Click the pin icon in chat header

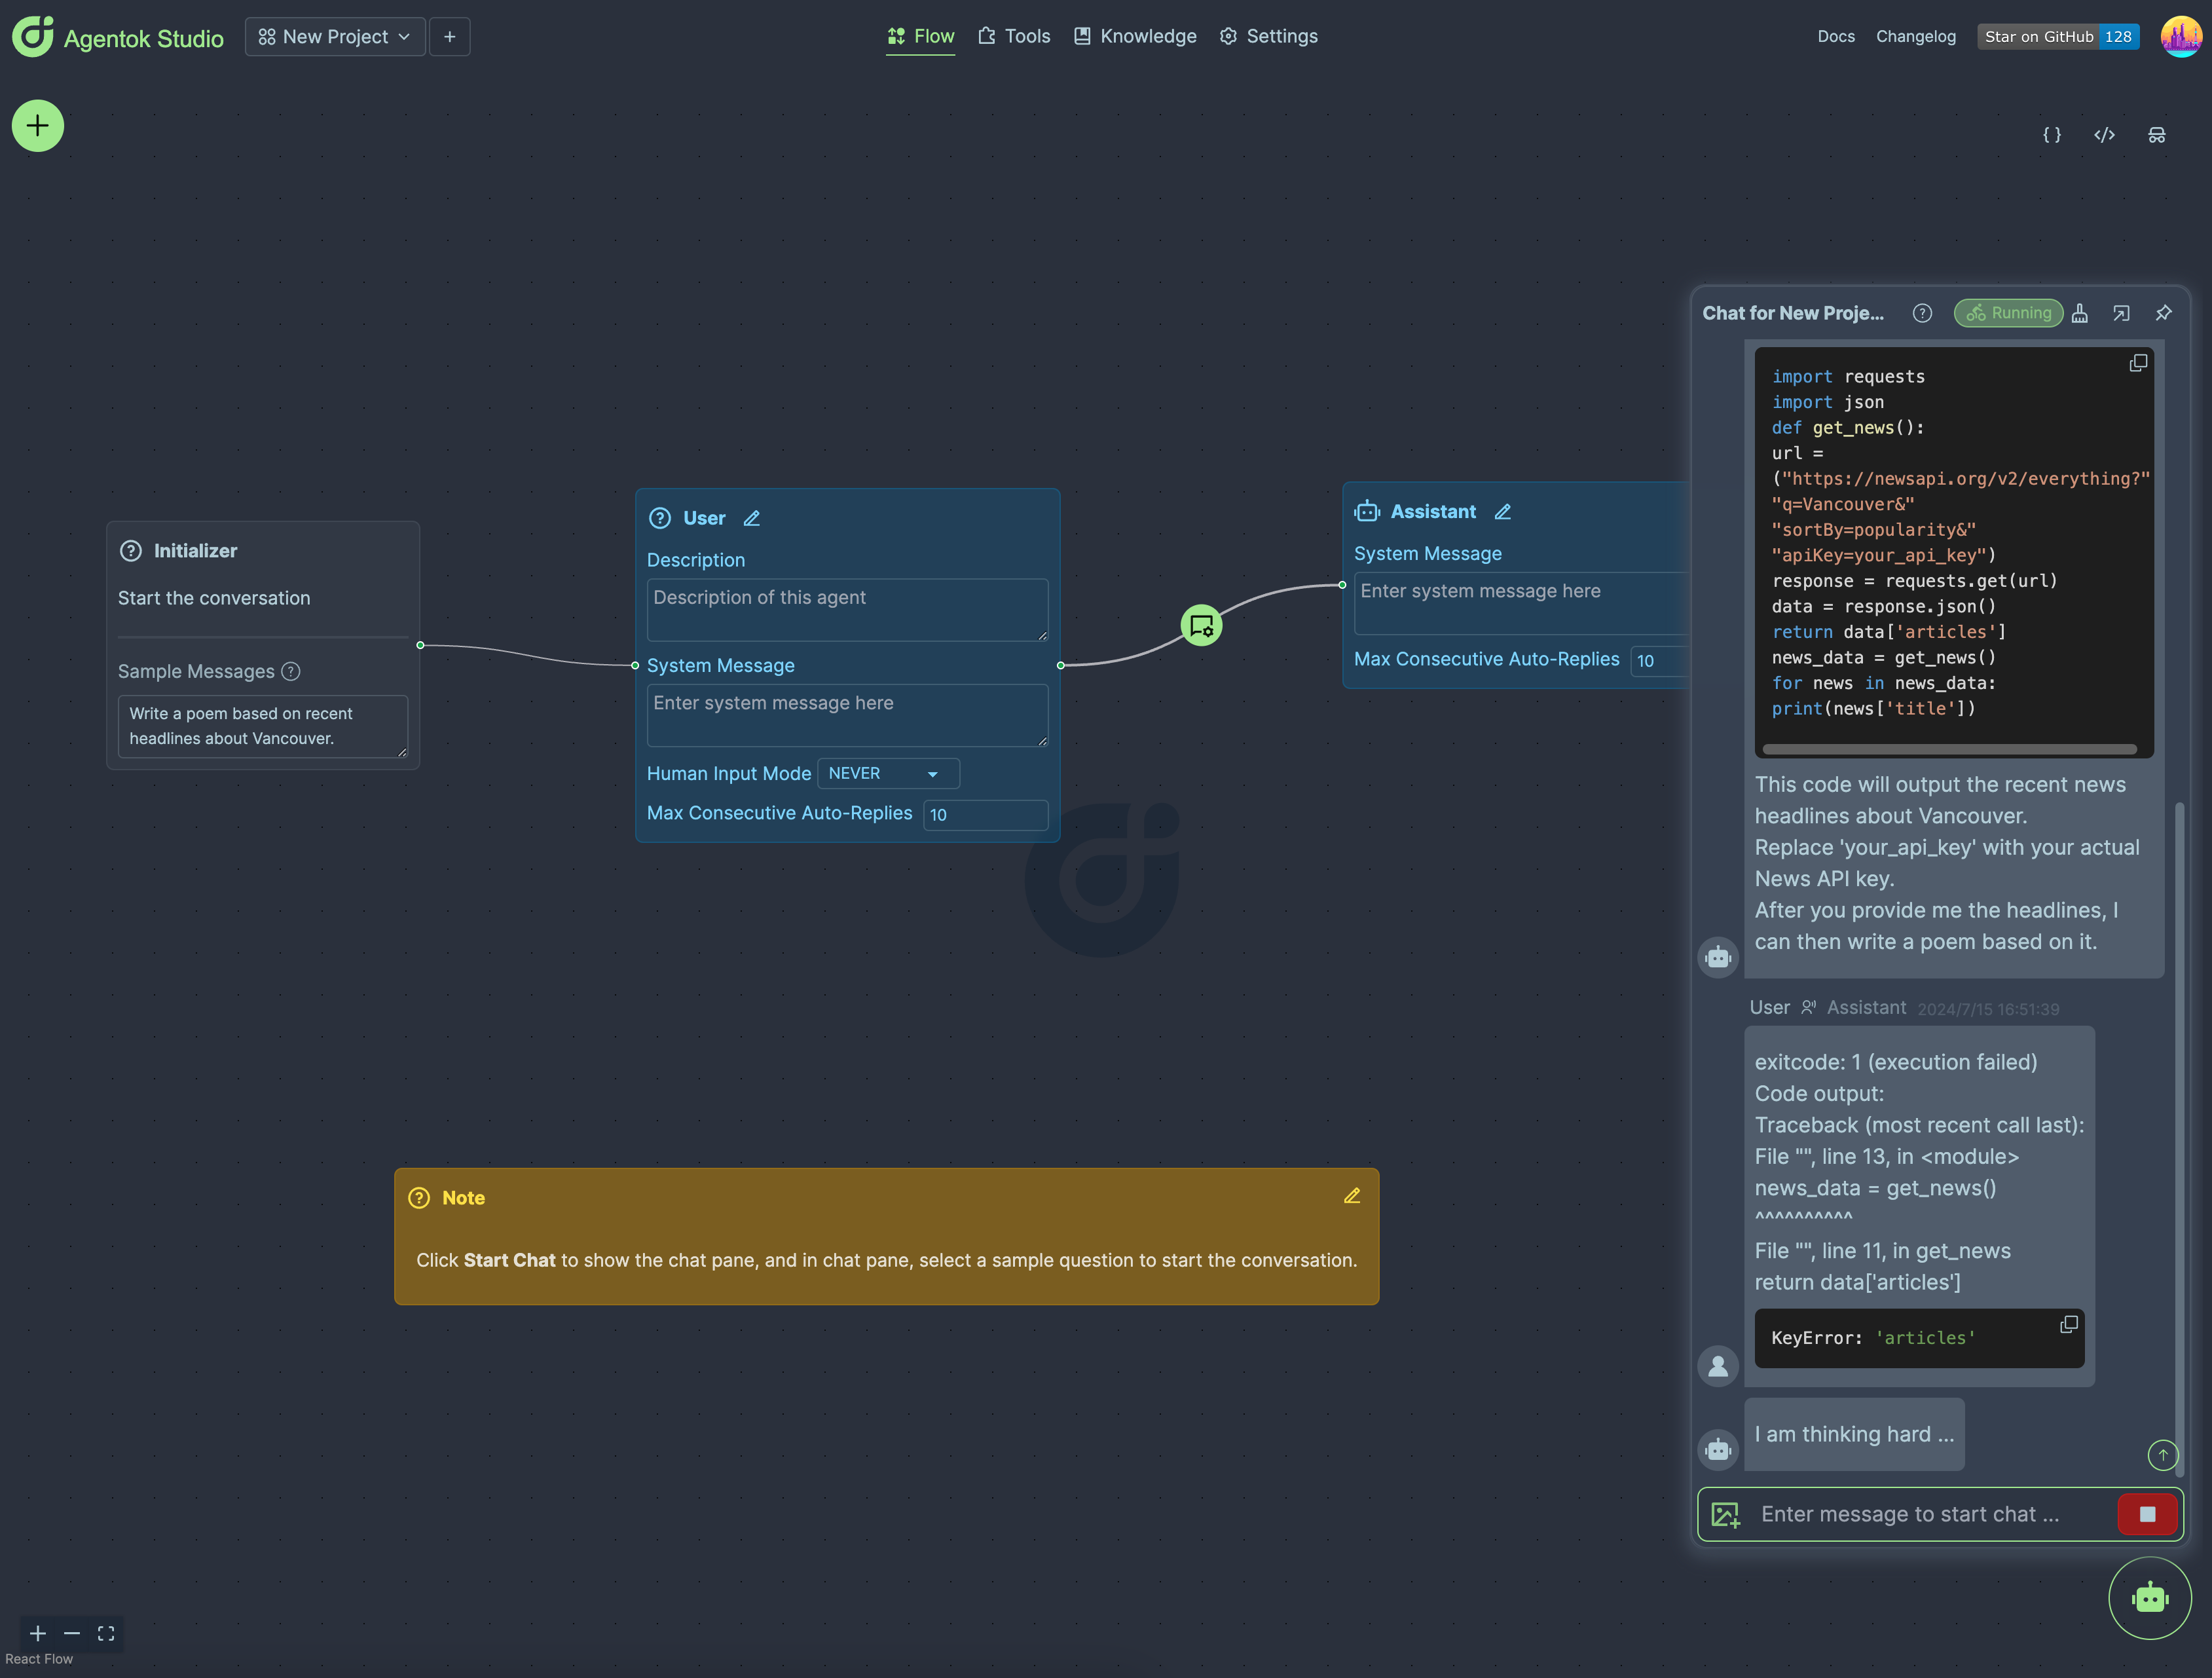(x=2163, y=313)
